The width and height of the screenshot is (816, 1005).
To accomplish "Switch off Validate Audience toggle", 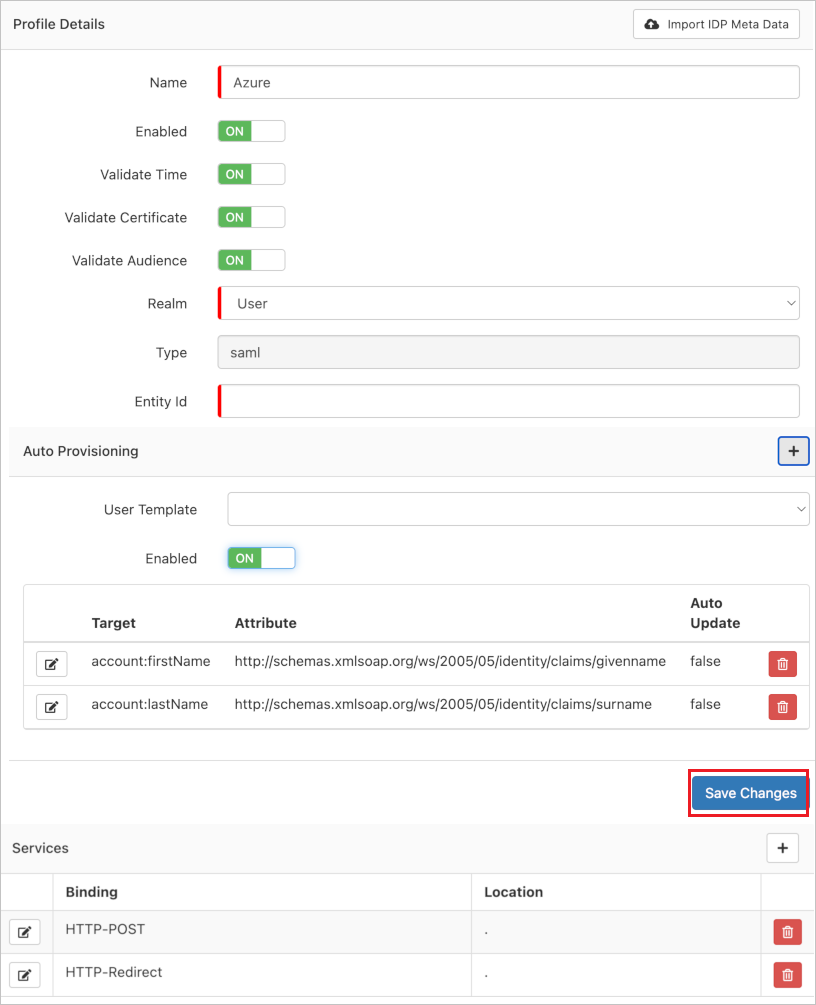I will (x=251, y=260).
